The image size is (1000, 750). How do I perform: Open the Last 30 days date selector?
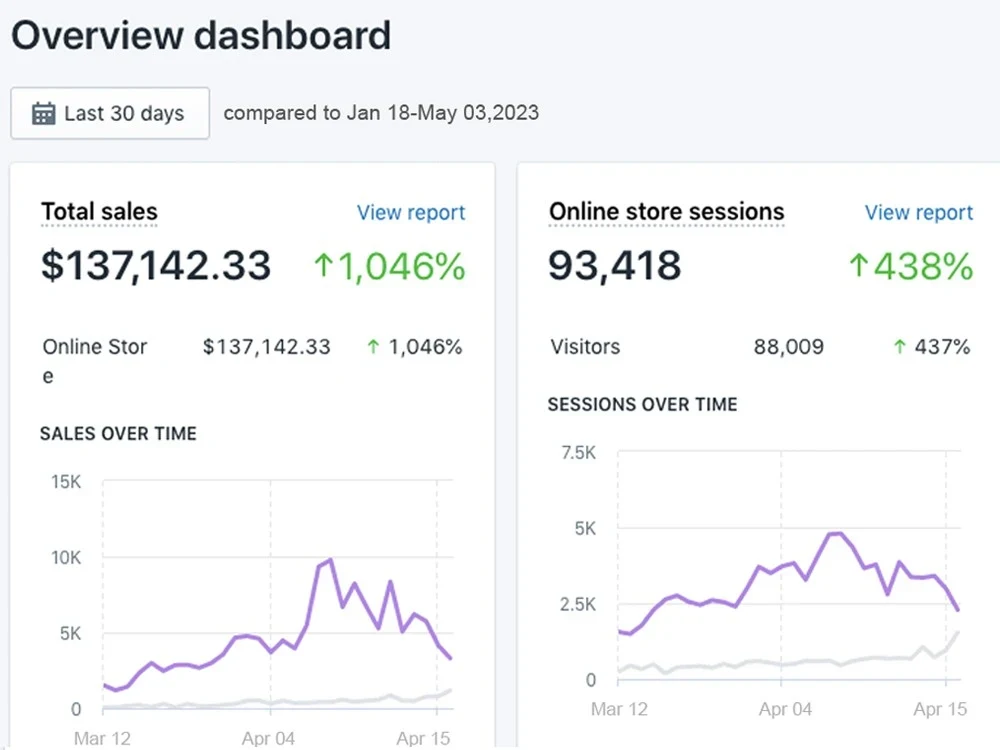click(x=109, y=113)
